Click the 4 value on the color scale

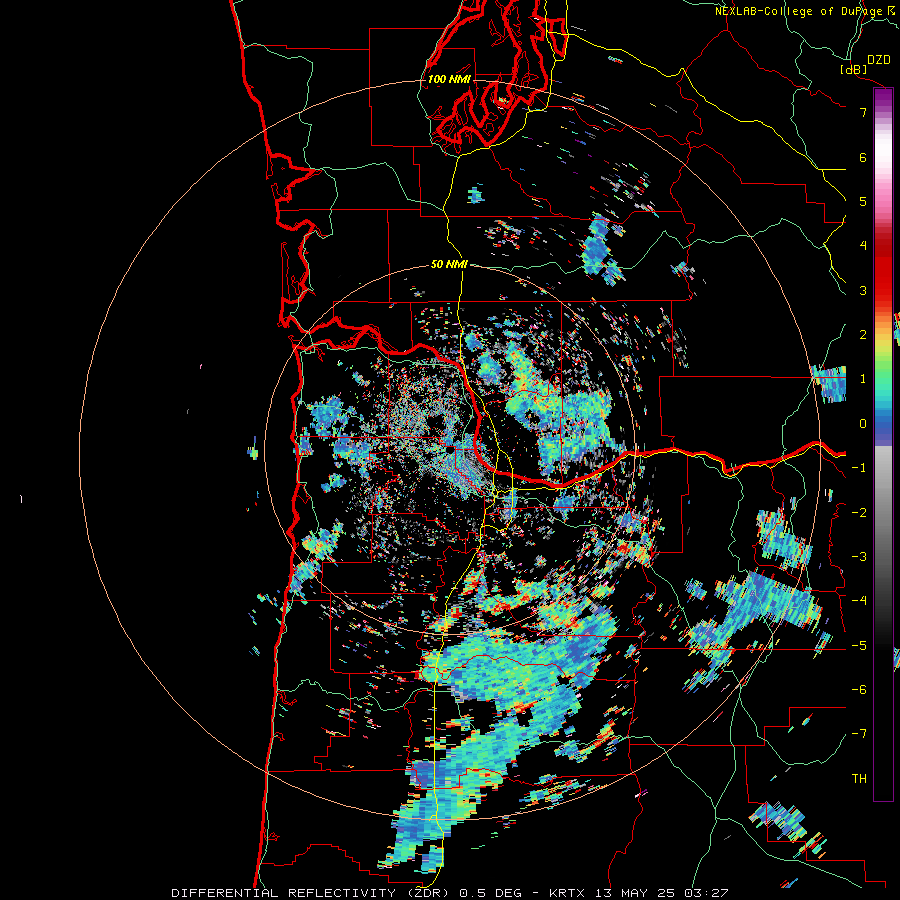863,246
